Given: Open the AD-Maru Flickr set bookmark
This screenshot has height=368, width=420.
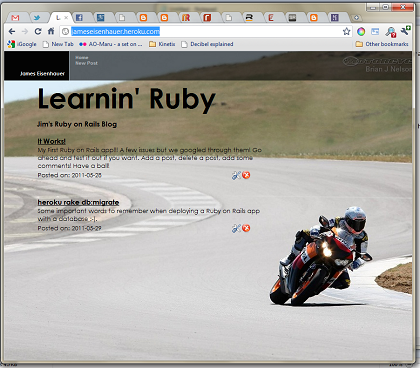Looking at the screenshot, I should point(111,44).
